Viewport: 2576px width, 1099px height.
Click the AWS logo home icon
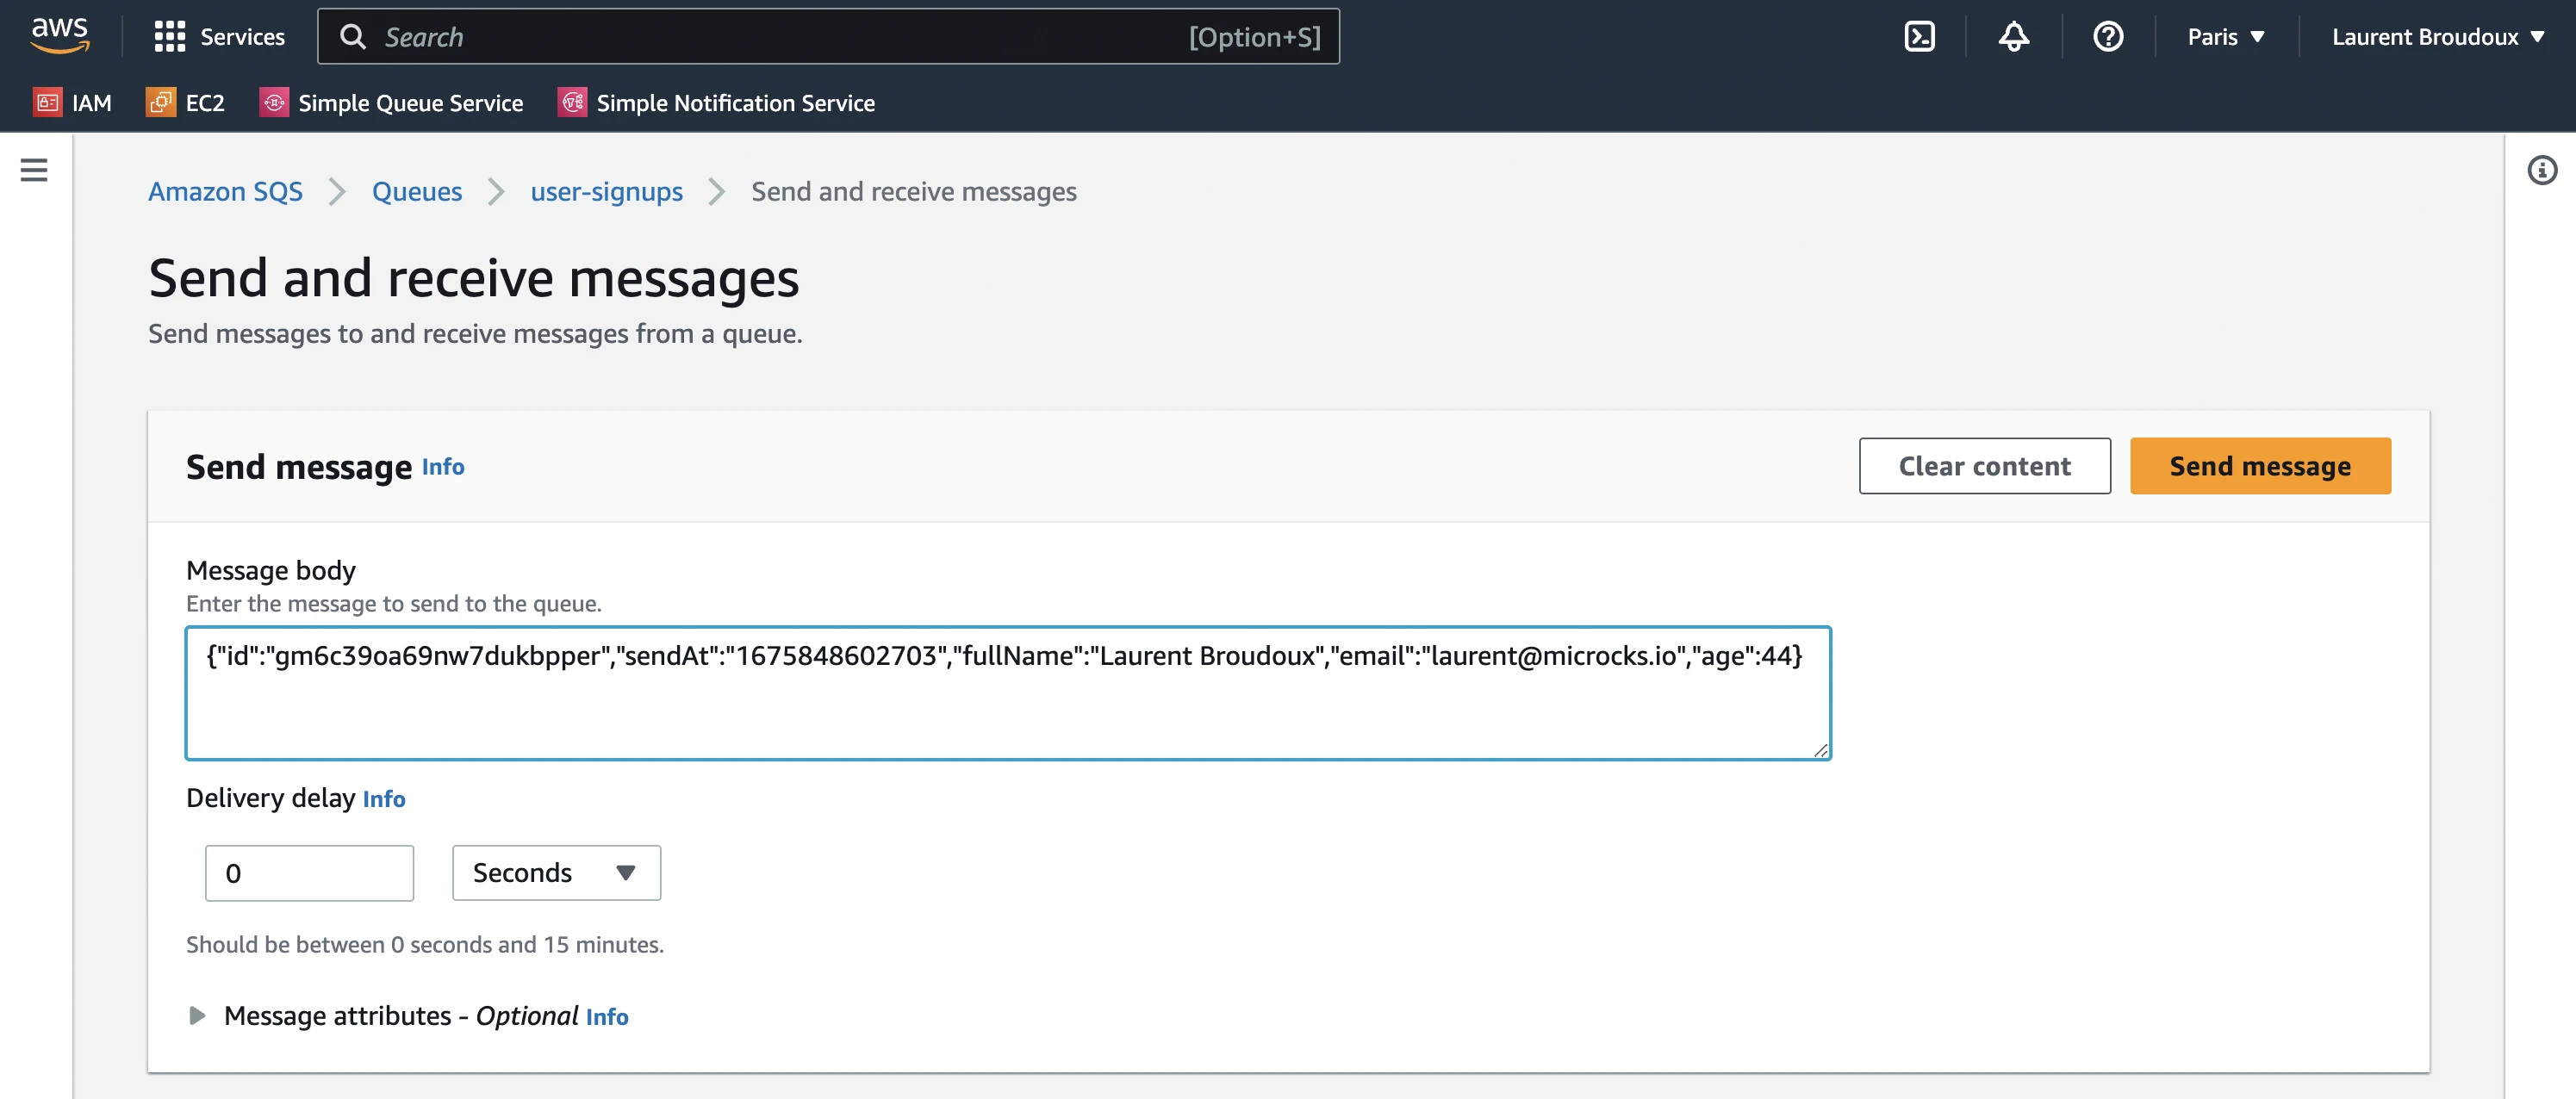pyautogui.click(x=60, y=35)
